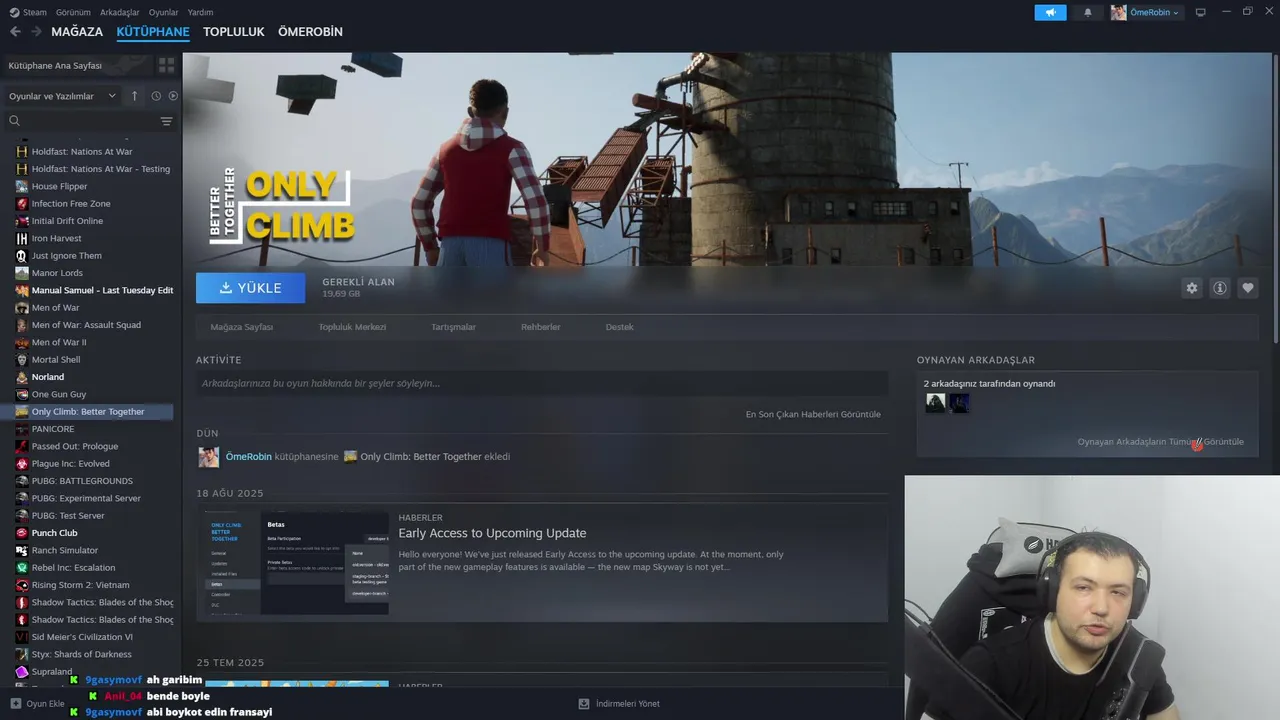The image size is (1280, 720).
Task: Open the ÖmeRobin account dropdown
Action: [x=1146, y=12]
